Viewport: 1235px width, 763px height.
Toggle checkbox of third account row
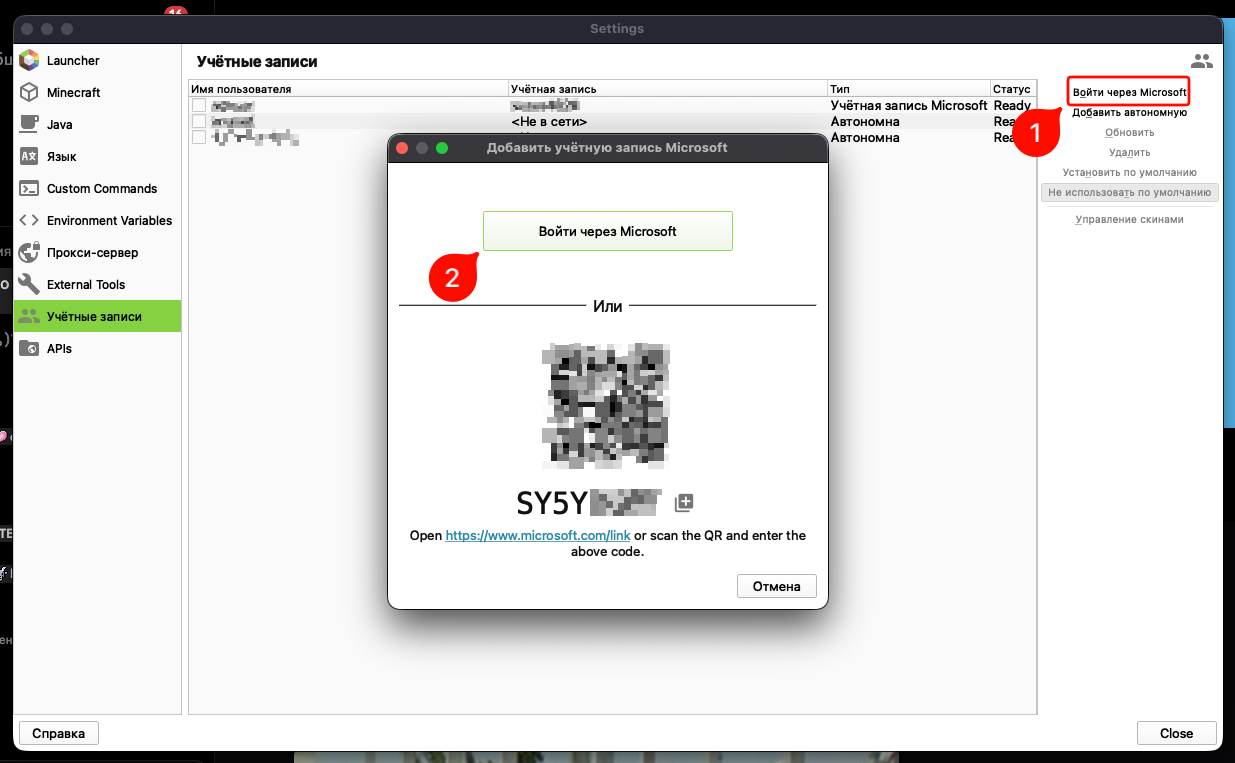[x=199, y=137]
